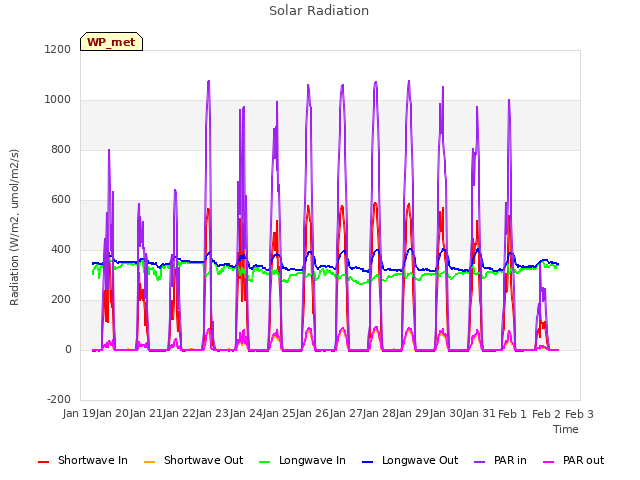Click the Shortwave In peak on Jan 28
The height and width of the screenshot is (480, 640).
tap(375, 203)
